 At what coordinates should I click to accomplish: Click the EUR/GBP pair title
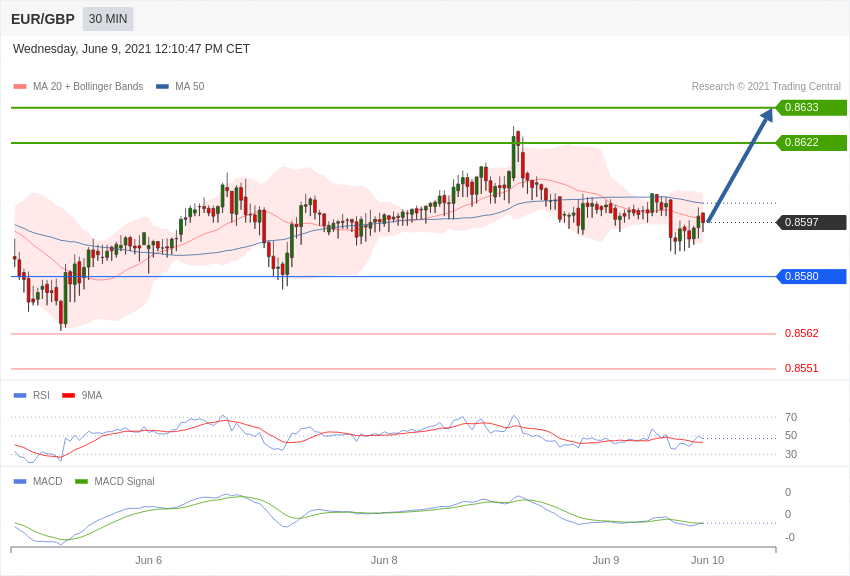click(x=43, y=19)
